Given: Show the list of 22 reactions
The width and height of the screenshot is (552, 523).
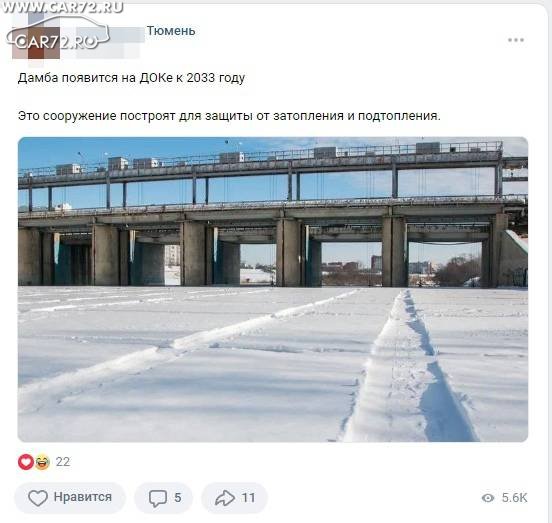Looking at the screenshot, I should 63,462.
